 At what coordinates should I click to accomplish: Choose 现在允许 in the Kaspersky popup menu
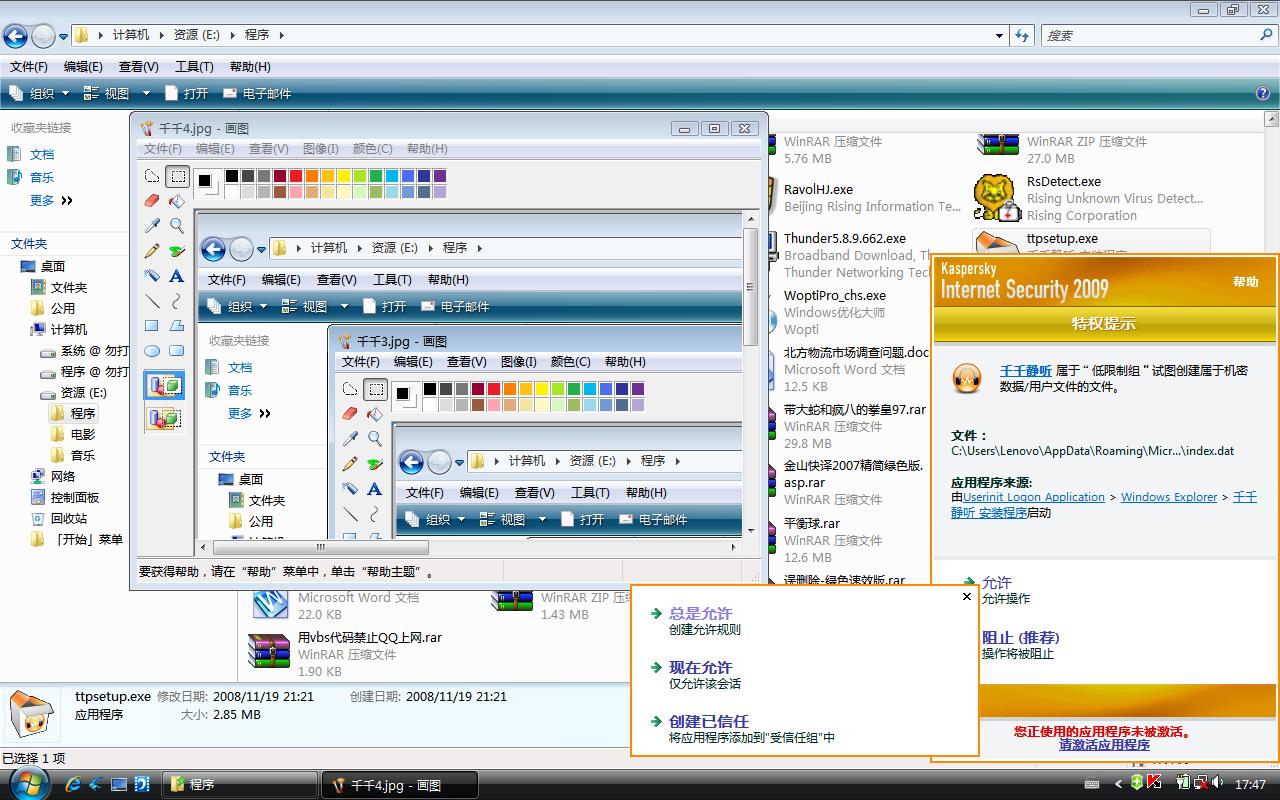coord(701,667)
